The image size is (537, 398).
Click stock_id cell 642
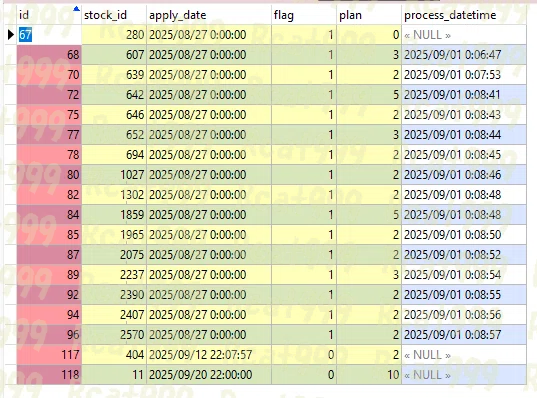click(x=114, y=95)
